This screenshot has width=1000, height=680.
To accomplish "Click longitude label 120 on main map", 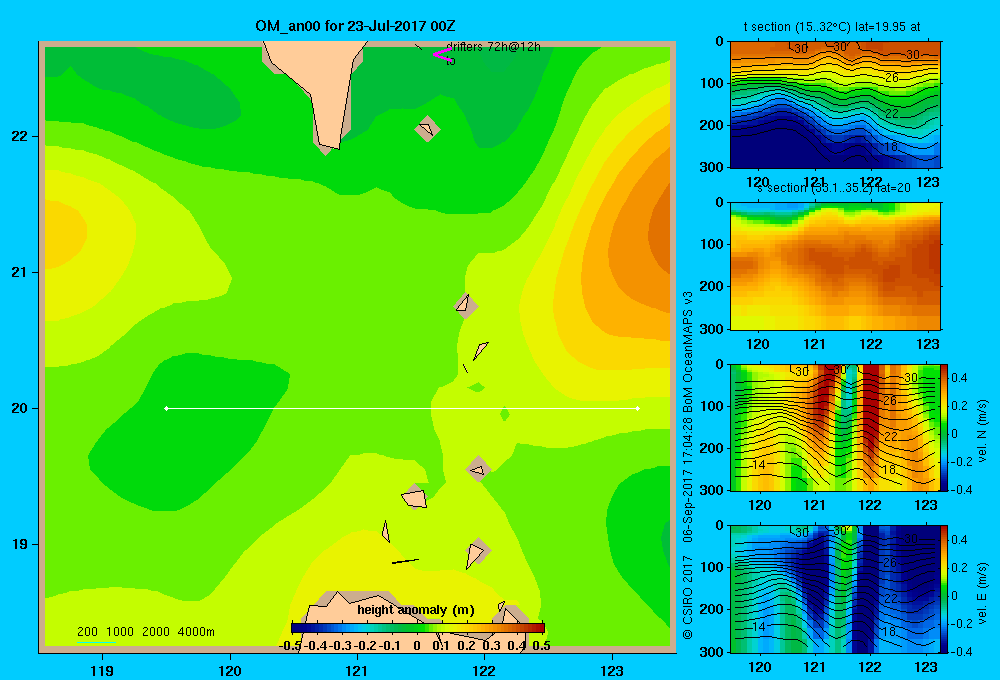I will pos(230,670).
